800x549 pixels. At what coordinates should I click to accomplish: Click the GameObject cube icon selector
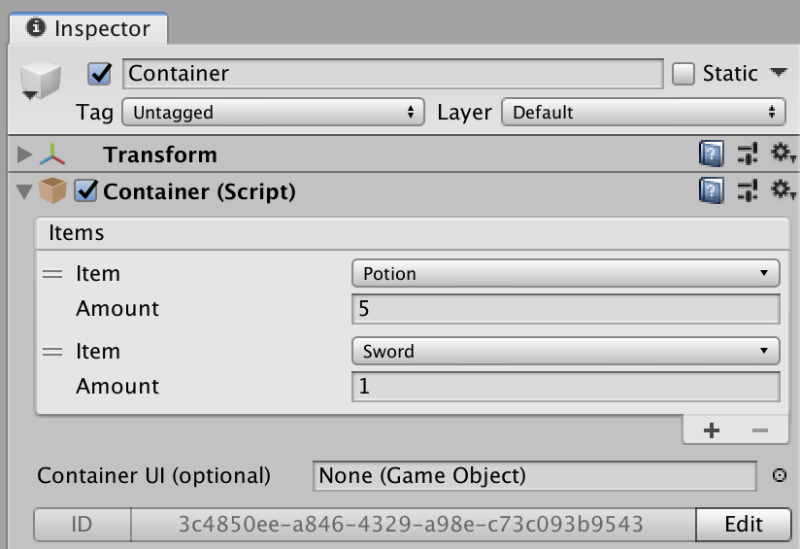click(x=40, y=81)
